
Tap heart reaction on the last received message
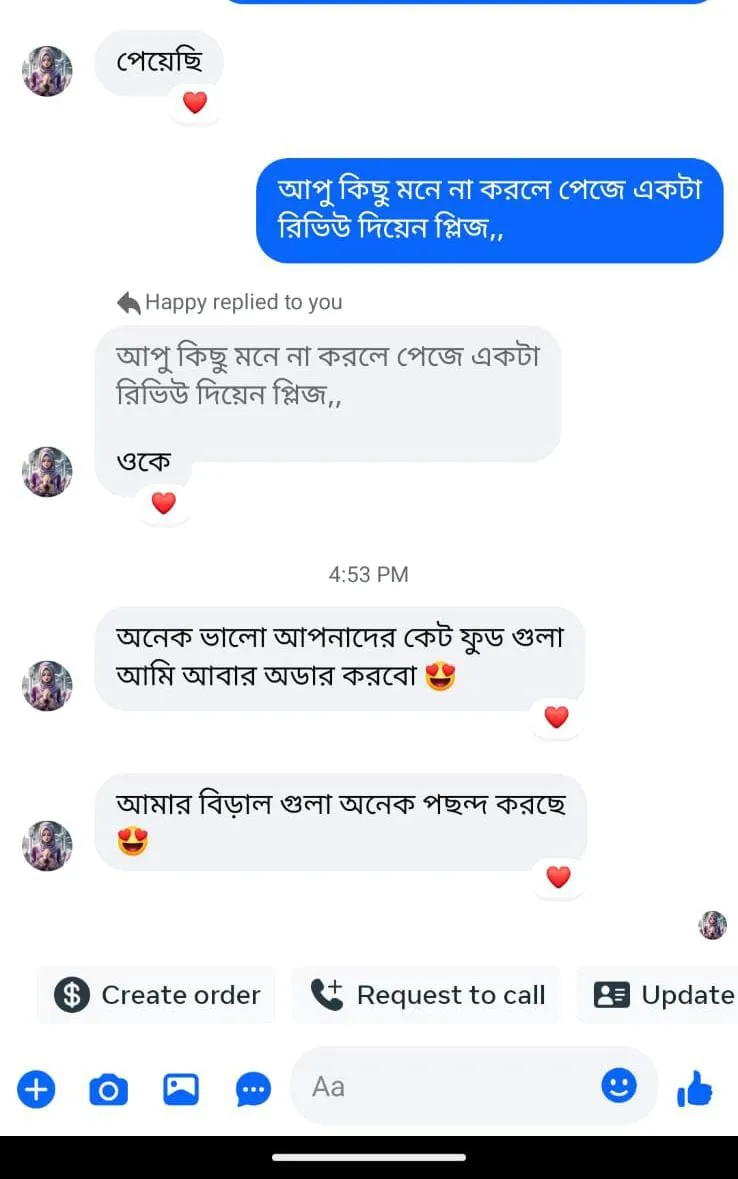tap(558, 877)
